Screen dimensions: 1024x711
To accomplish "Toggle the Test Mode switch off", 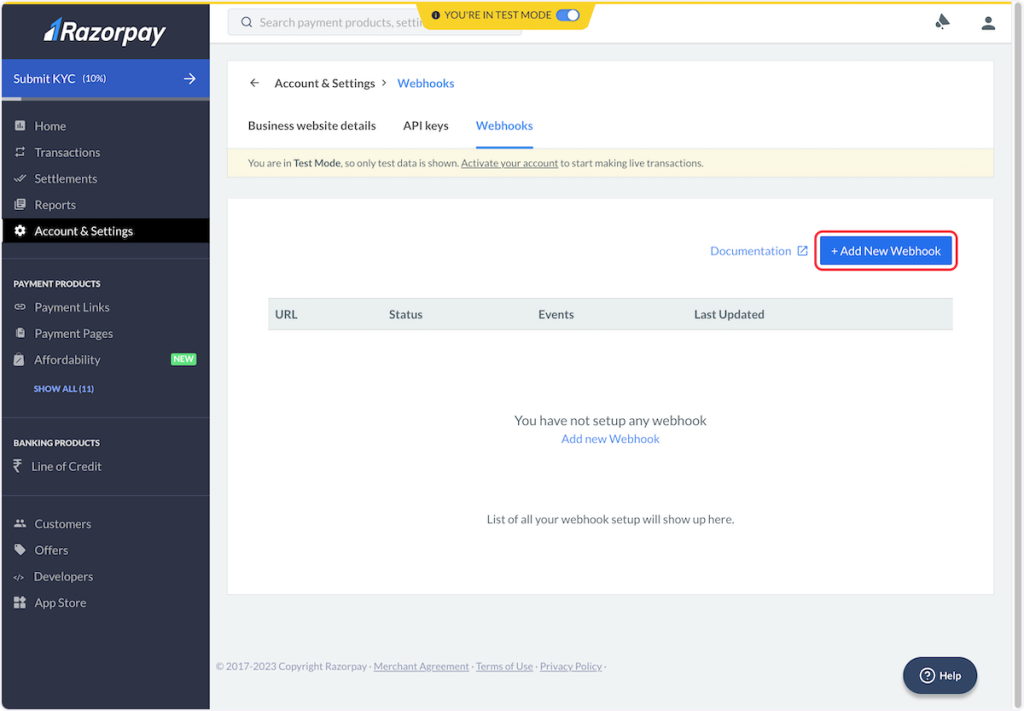I will pyautogui.click(x=567, y=15).
